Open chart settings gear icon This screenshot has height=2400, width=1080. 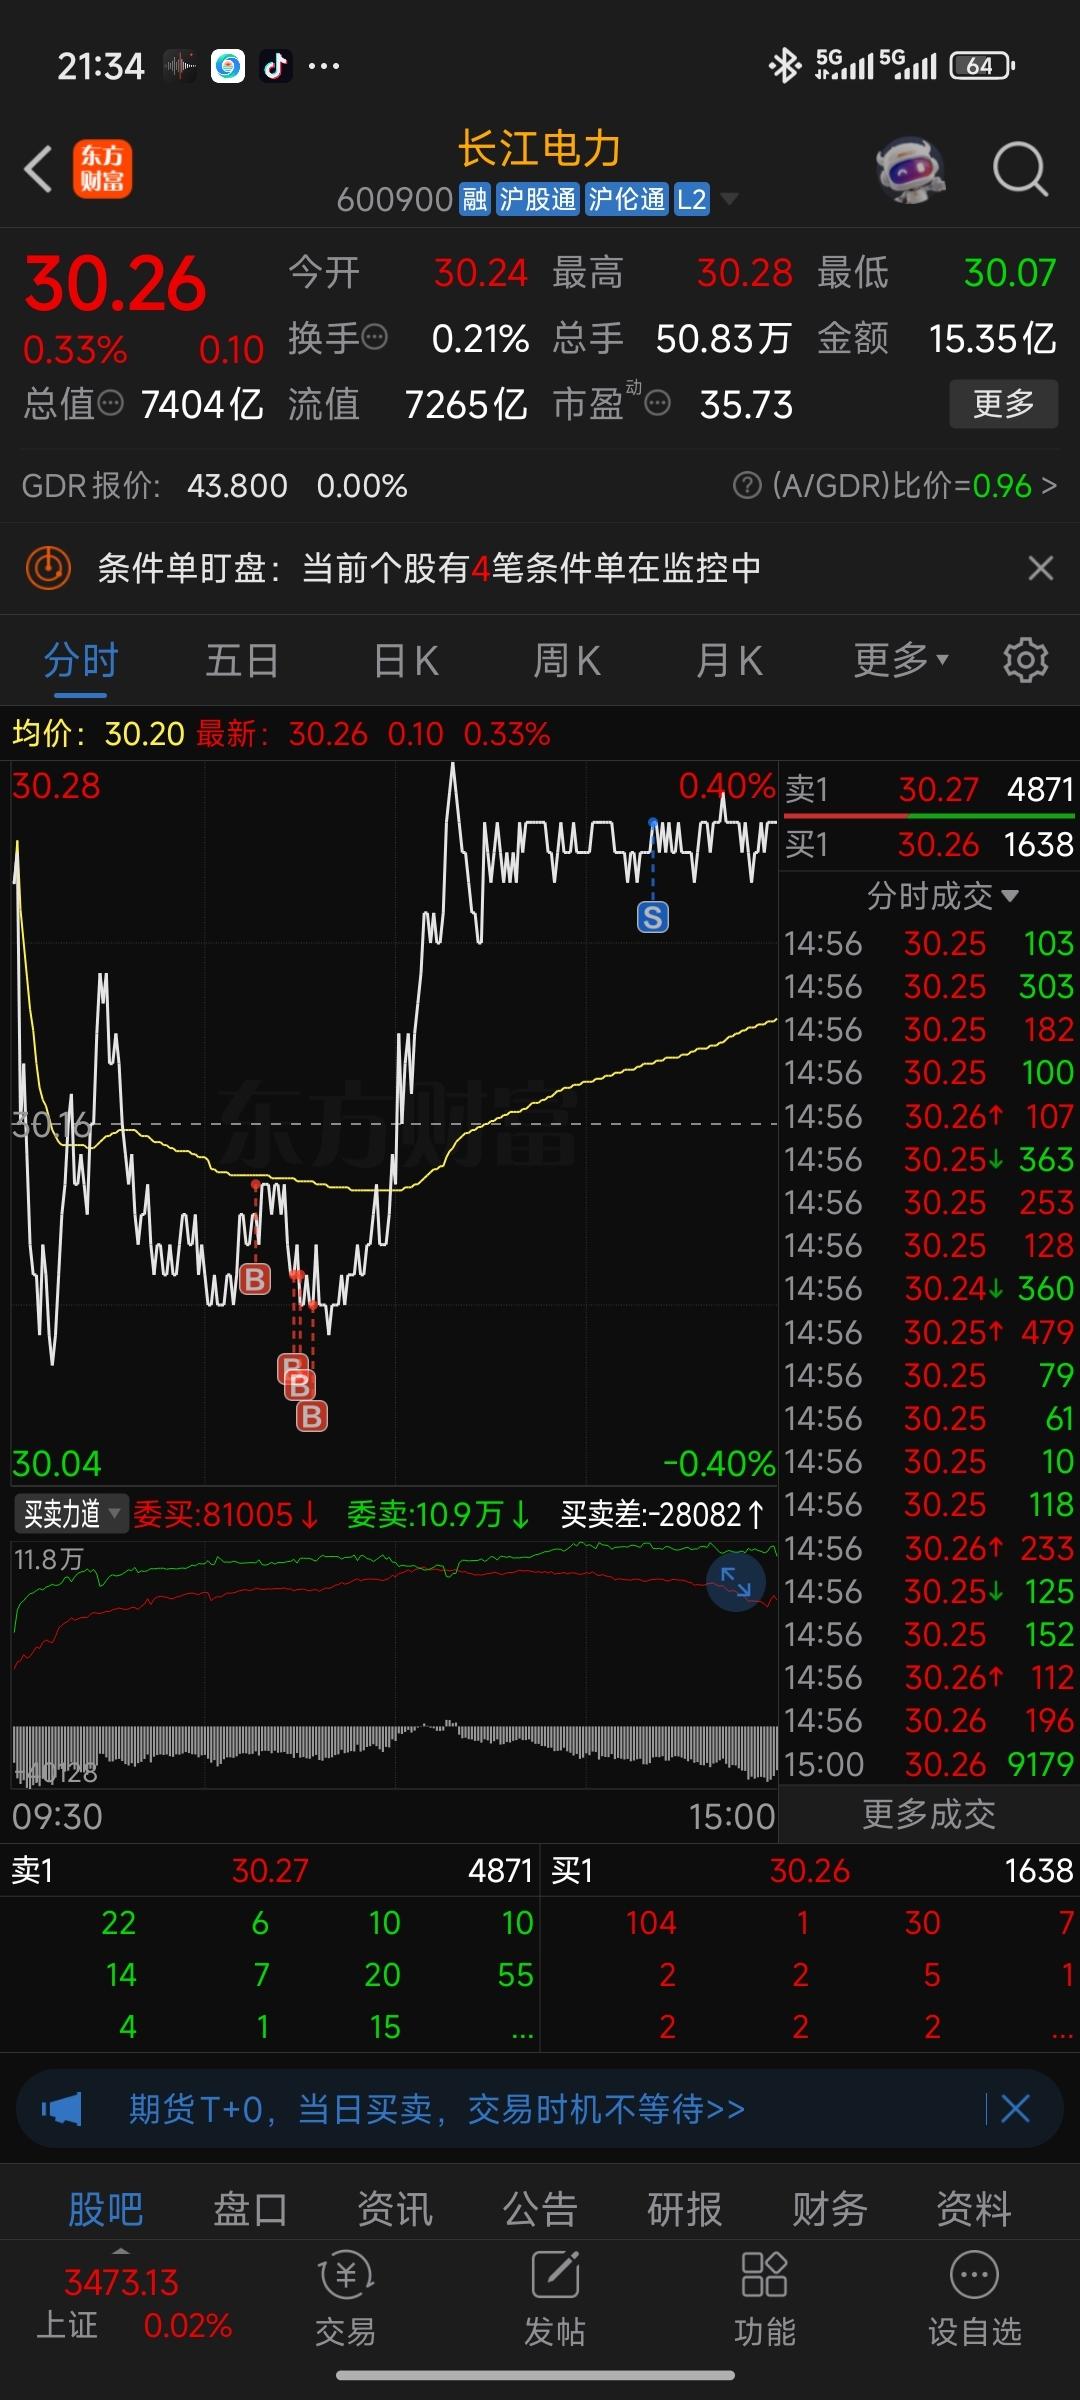pyautogui.click(x=1026, y=661)
